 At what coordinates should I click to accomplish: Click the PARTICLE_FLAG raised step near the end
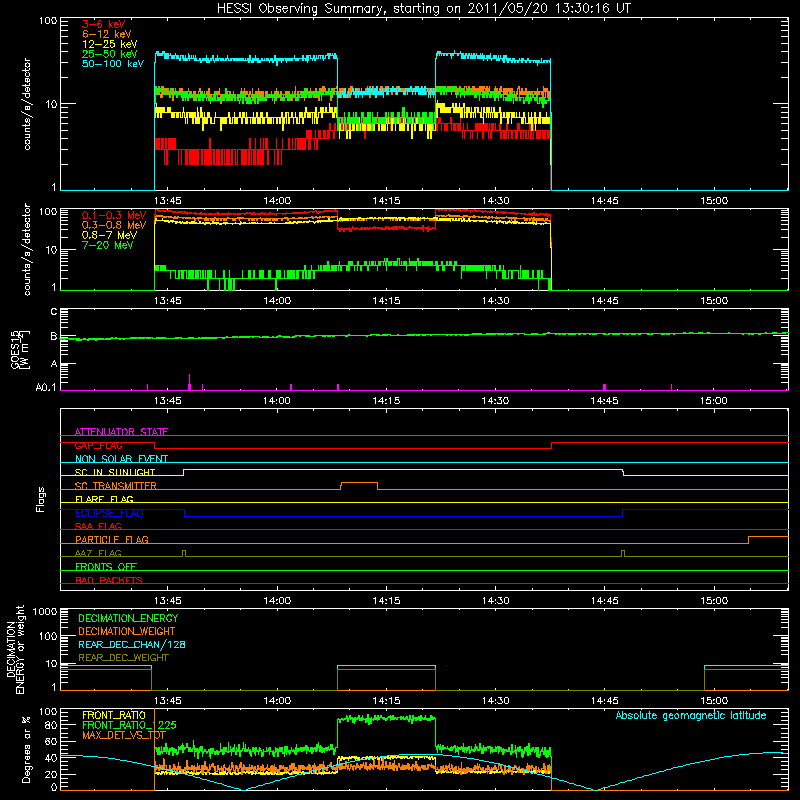point(768,537)
